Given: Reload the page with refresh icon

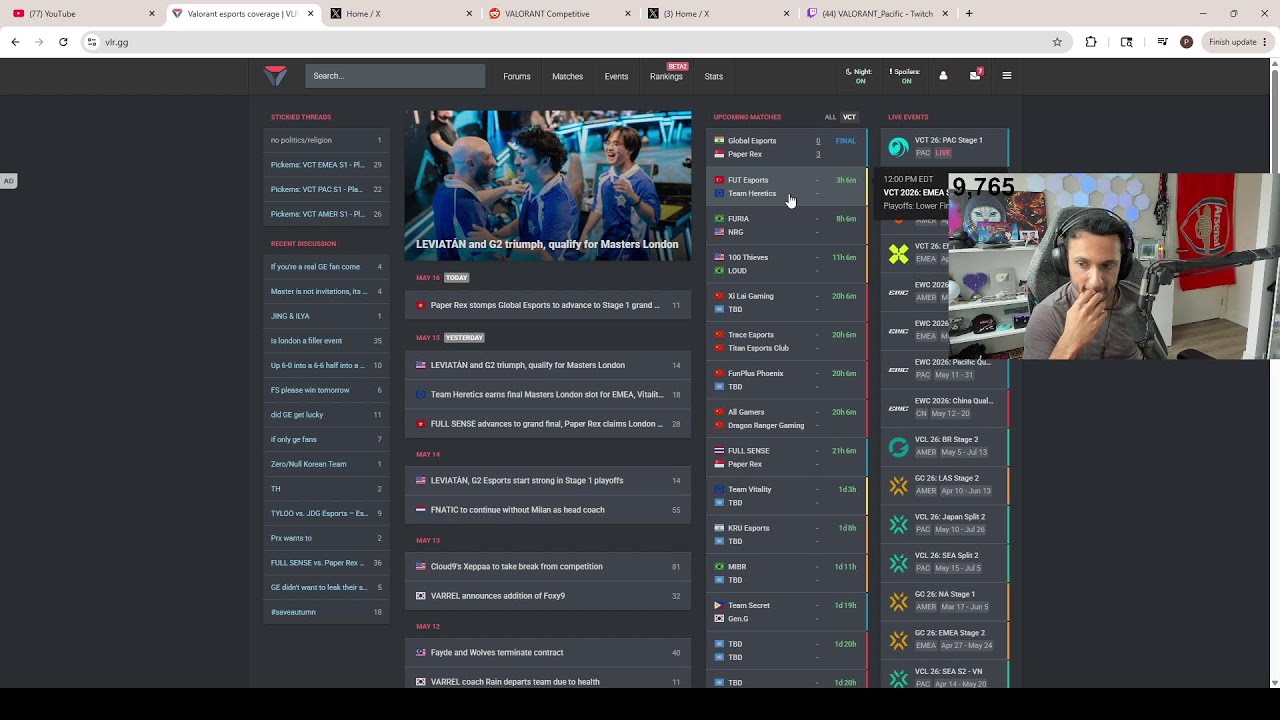Looking at the screenshot, I should 63,42.
